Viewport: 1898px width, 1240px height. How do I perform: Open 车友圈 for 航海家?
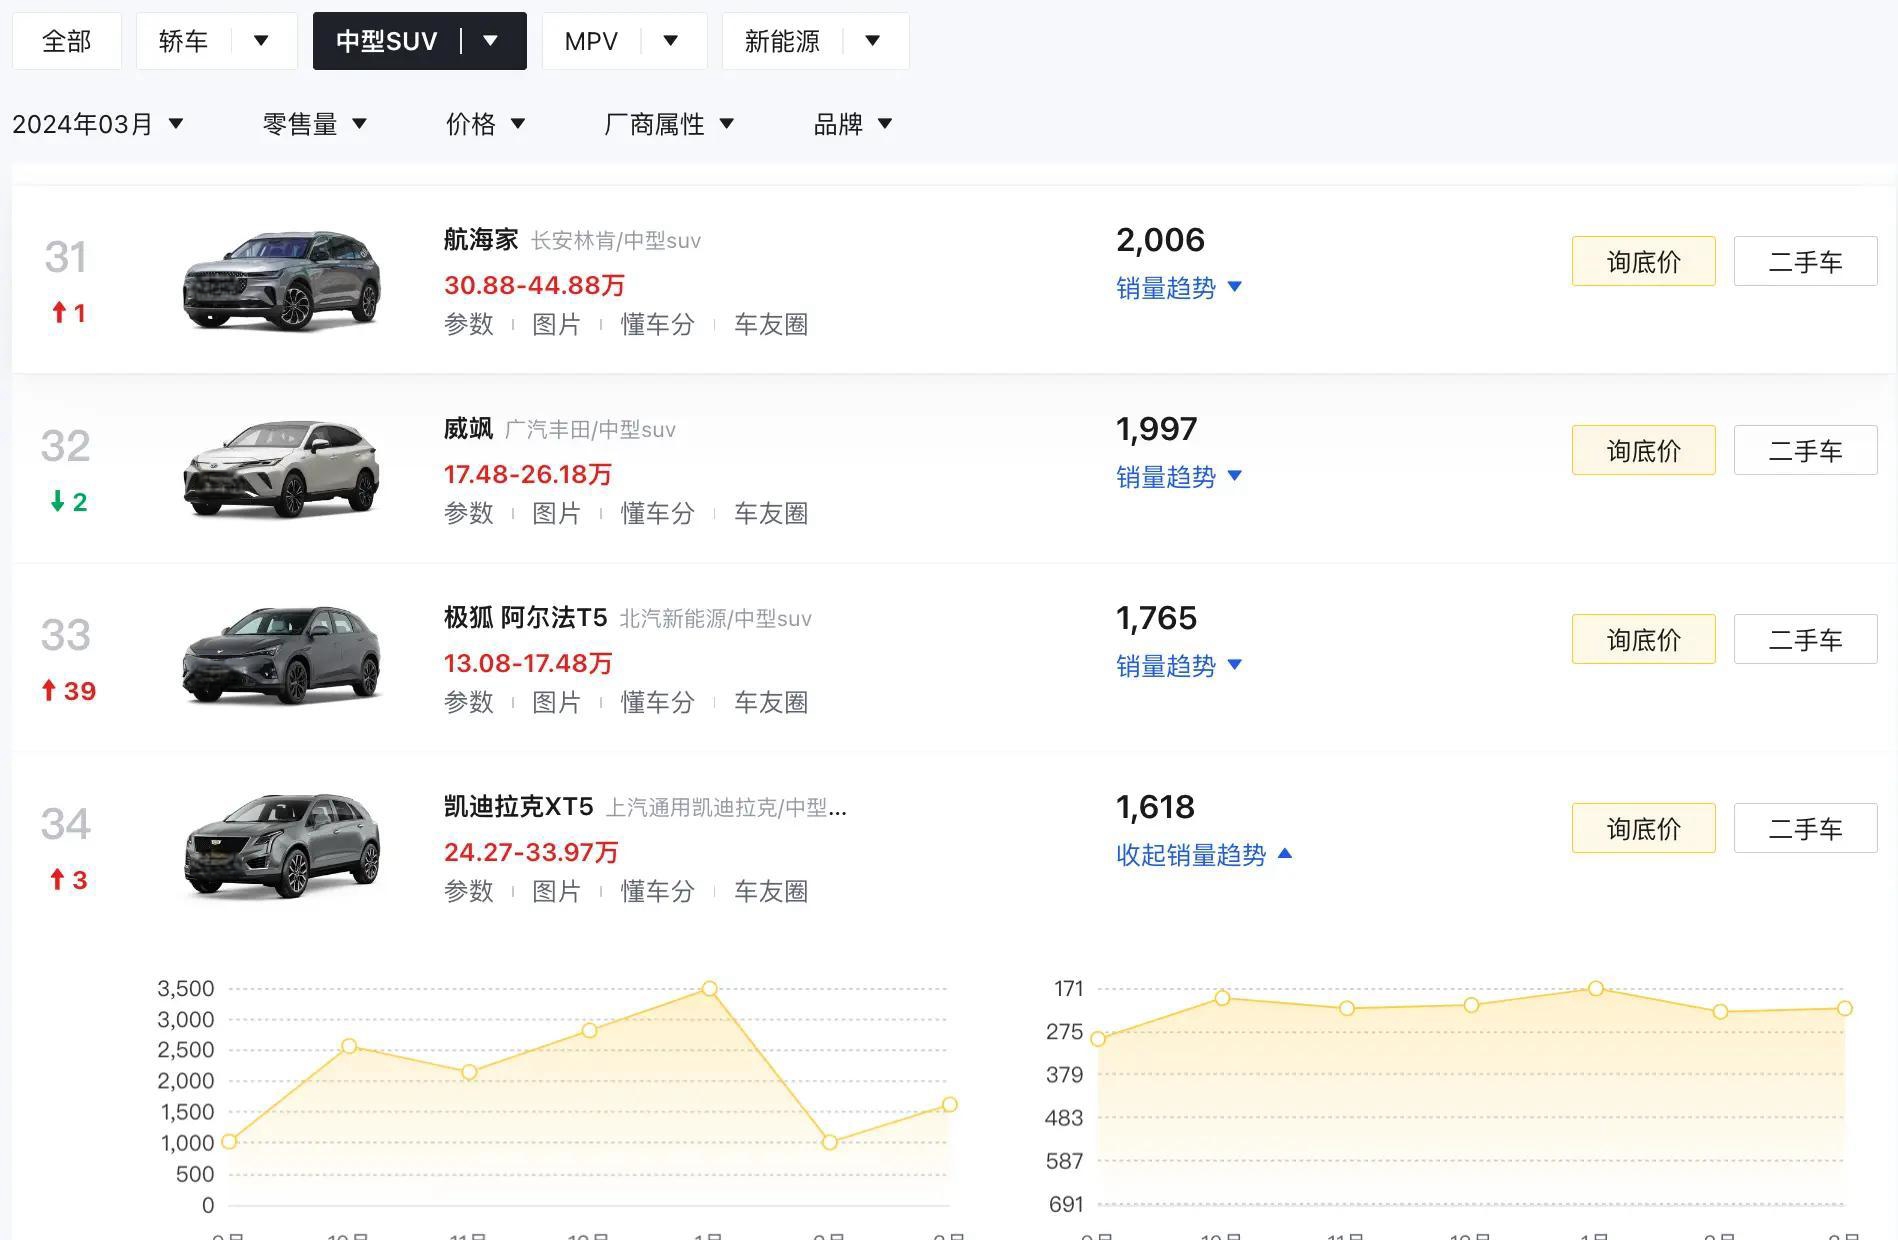771,324
